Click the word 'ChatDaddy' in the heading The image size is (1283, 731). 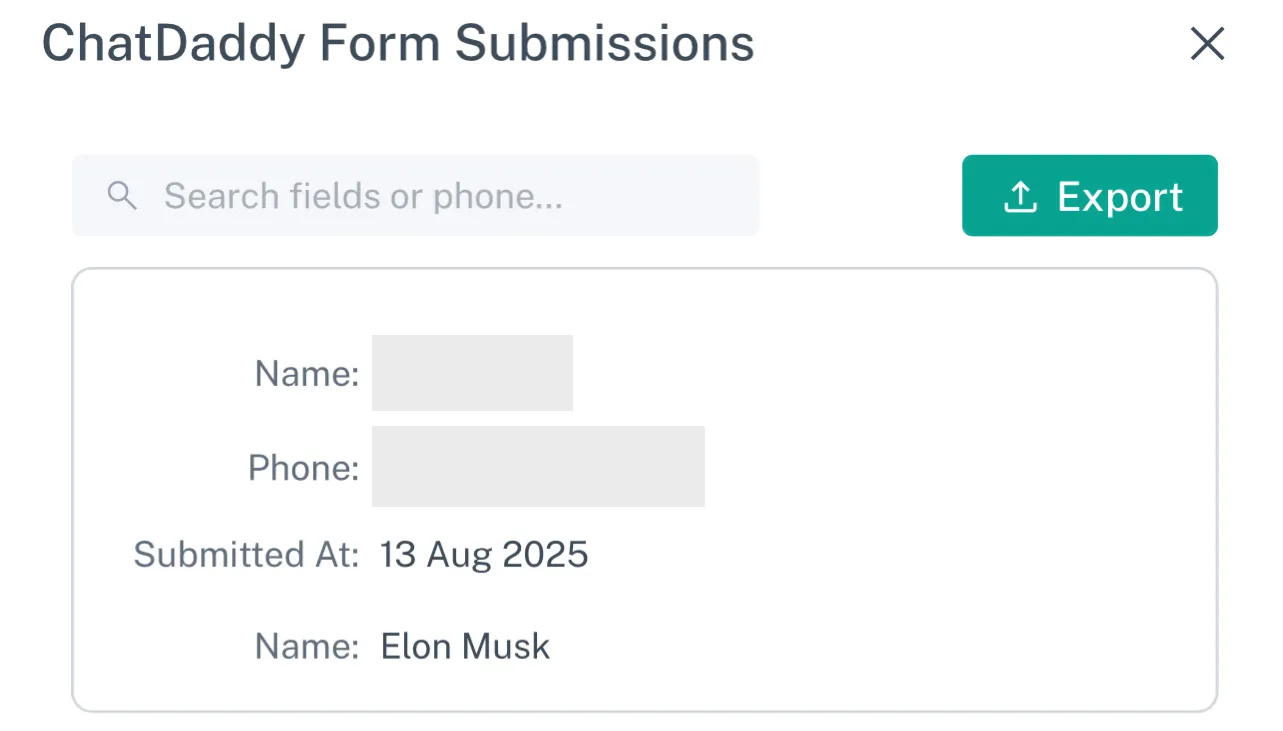[x=174, y=44]
